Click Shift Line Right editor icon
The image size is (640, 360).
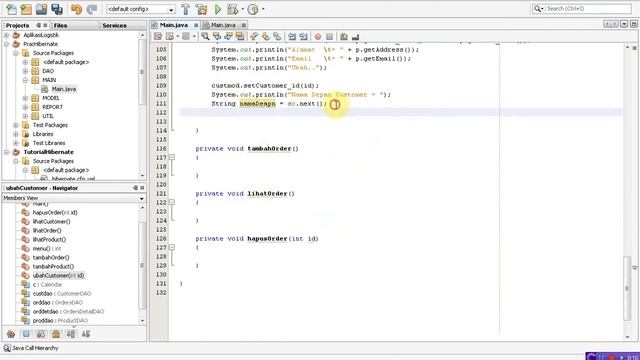[303, 37]
